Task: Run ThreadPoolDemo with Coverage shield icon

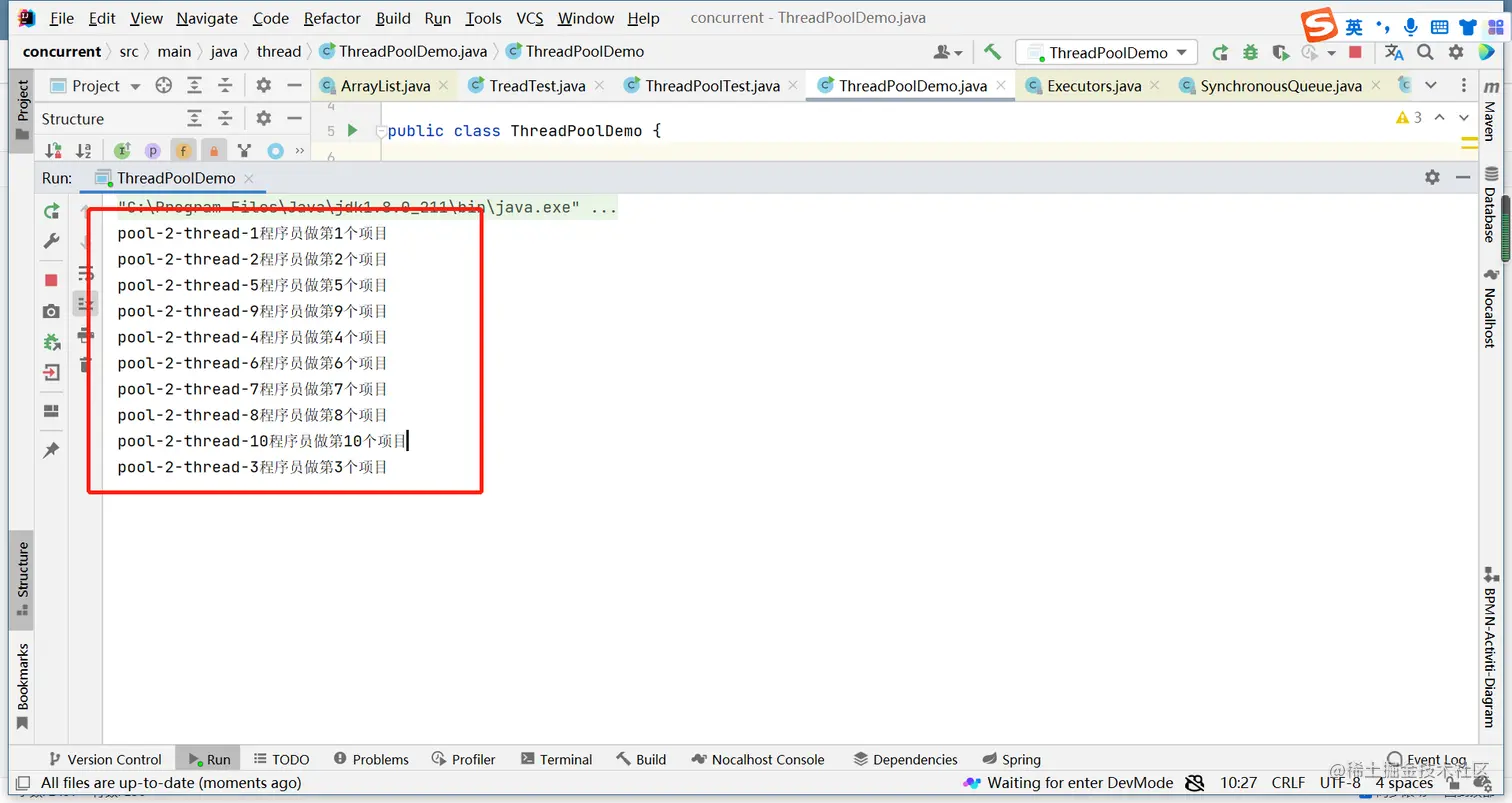Action: tap(1280, 52)
